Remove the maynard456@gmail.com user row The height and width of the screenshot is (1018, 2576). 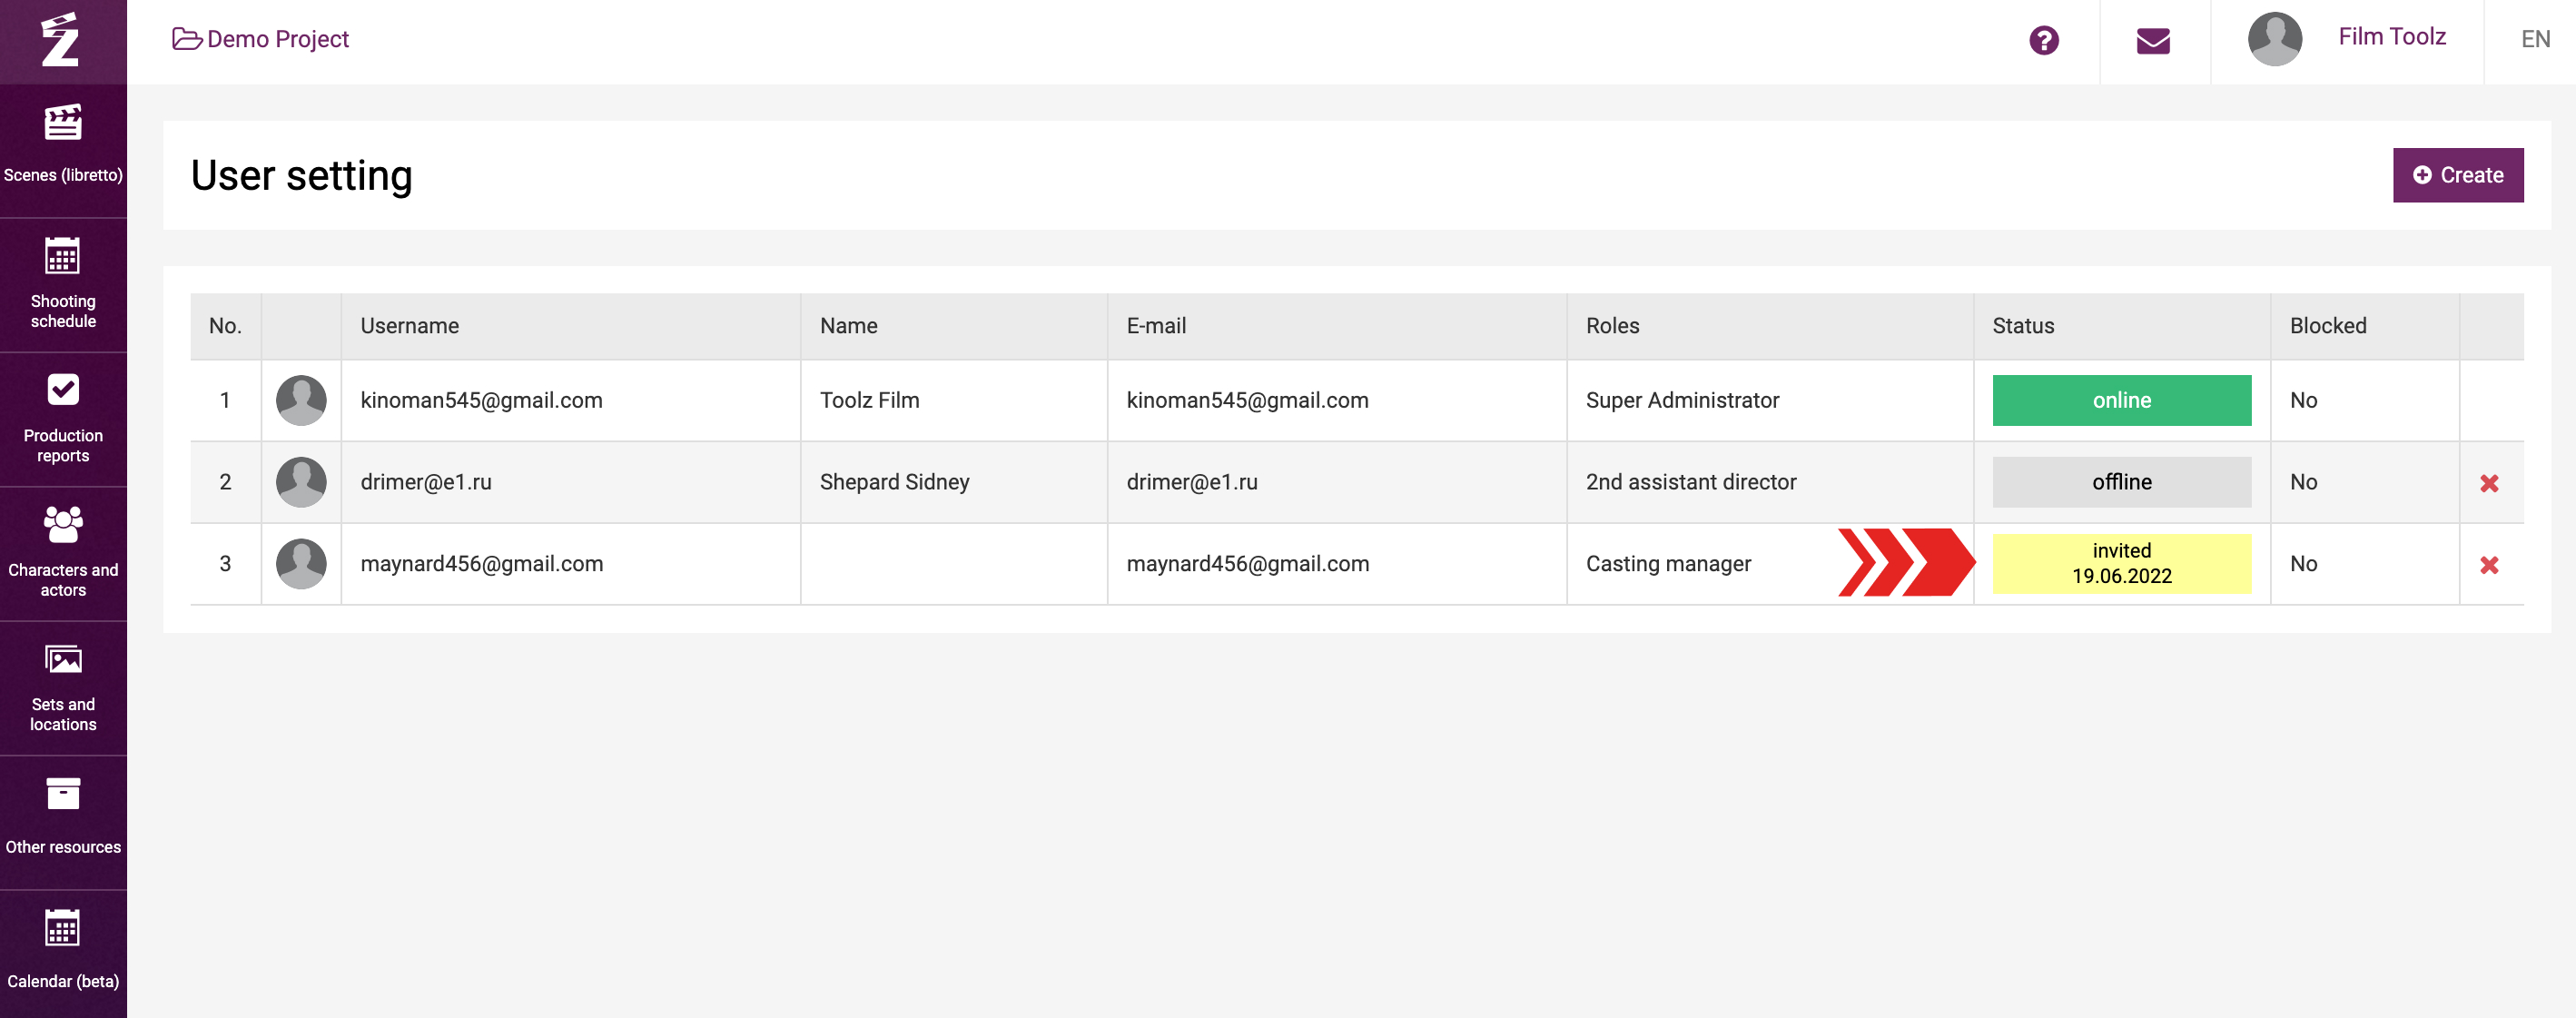[x=2489, y=565]
